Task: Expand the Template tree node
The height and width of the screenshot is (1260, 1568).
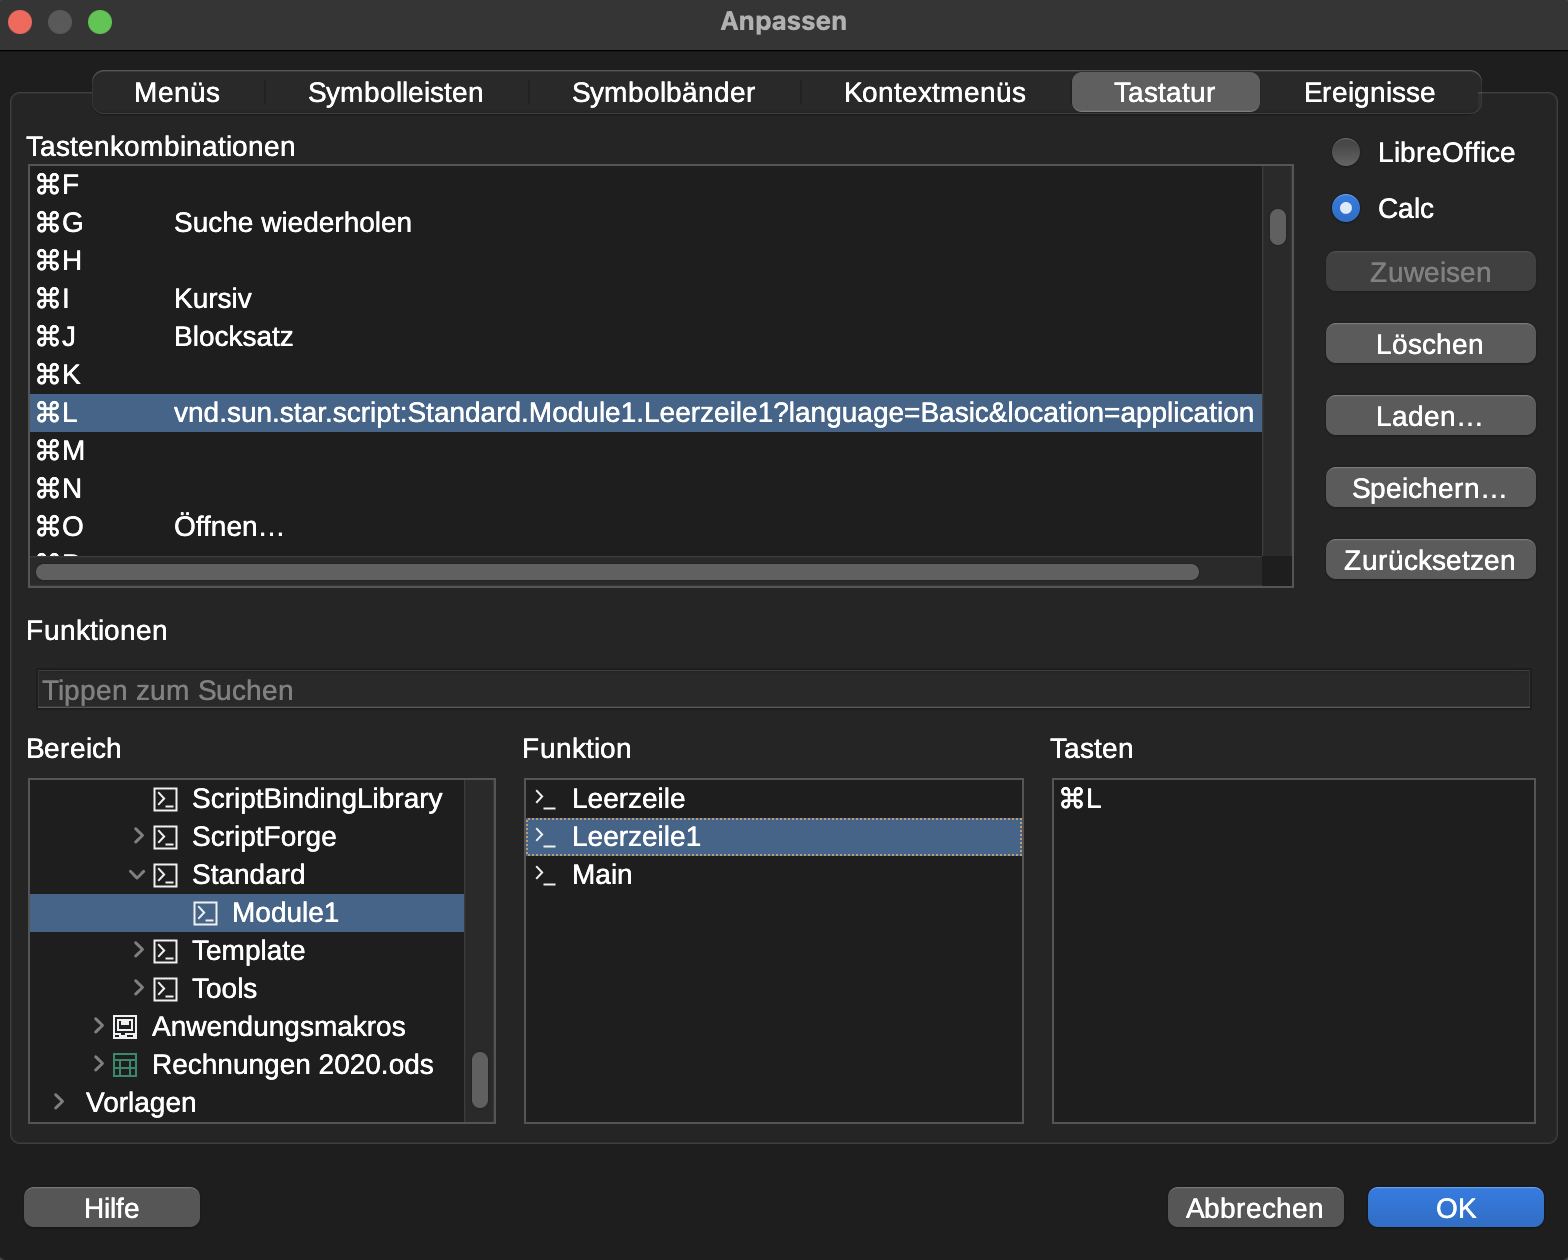Action: (138, 949)
